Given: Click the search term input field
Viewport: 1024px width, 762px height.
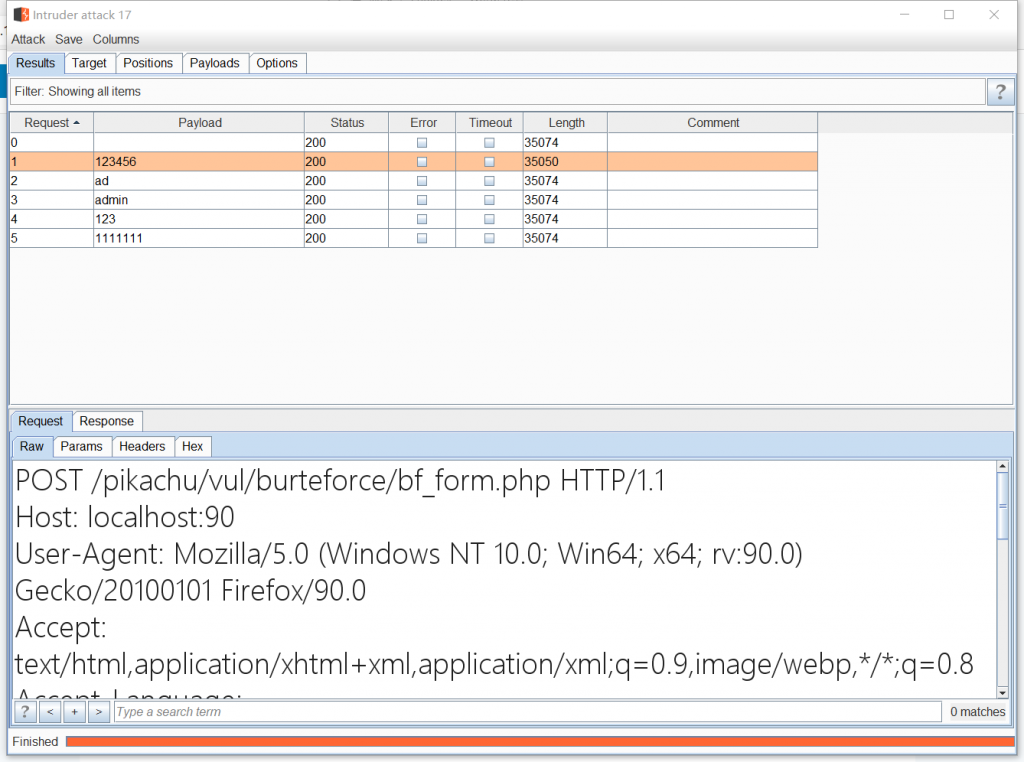Looking at the screenshot, I should [527, 712].
